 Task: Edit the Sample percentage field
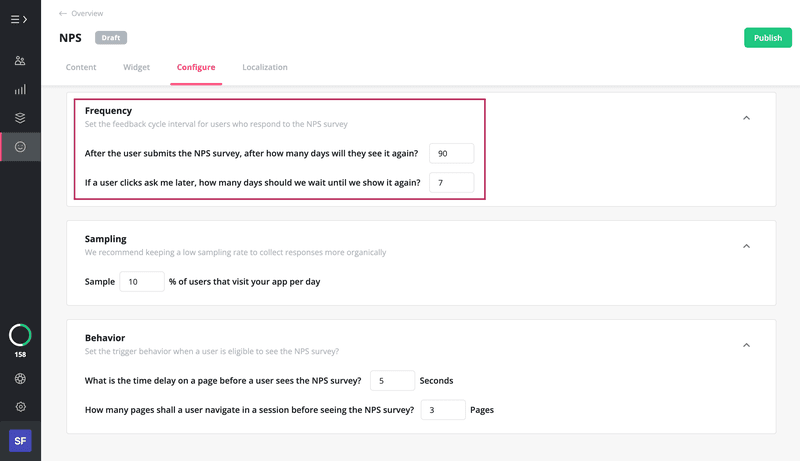(142, 281)
